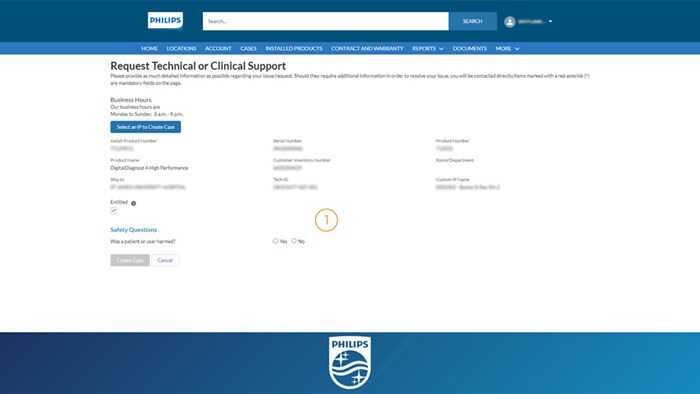Open Contract and Warranty page

click(x=367, y=48)
